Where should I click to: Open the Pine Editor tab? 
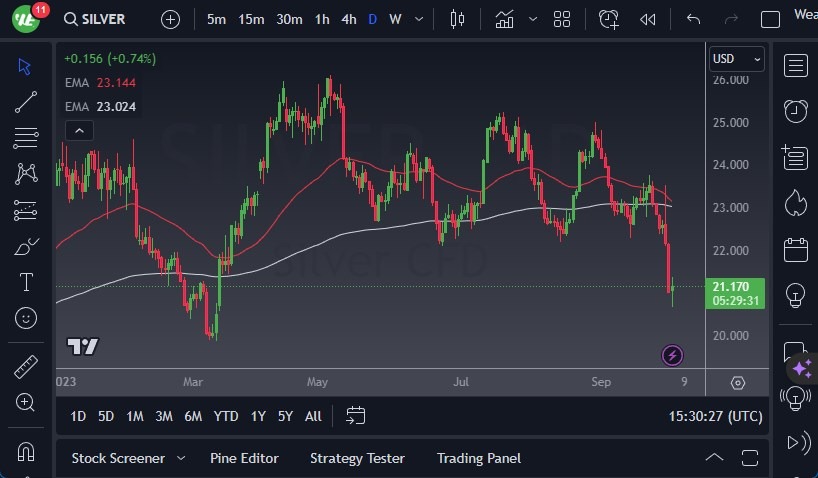pyautogui.click(x=244, y=458)
